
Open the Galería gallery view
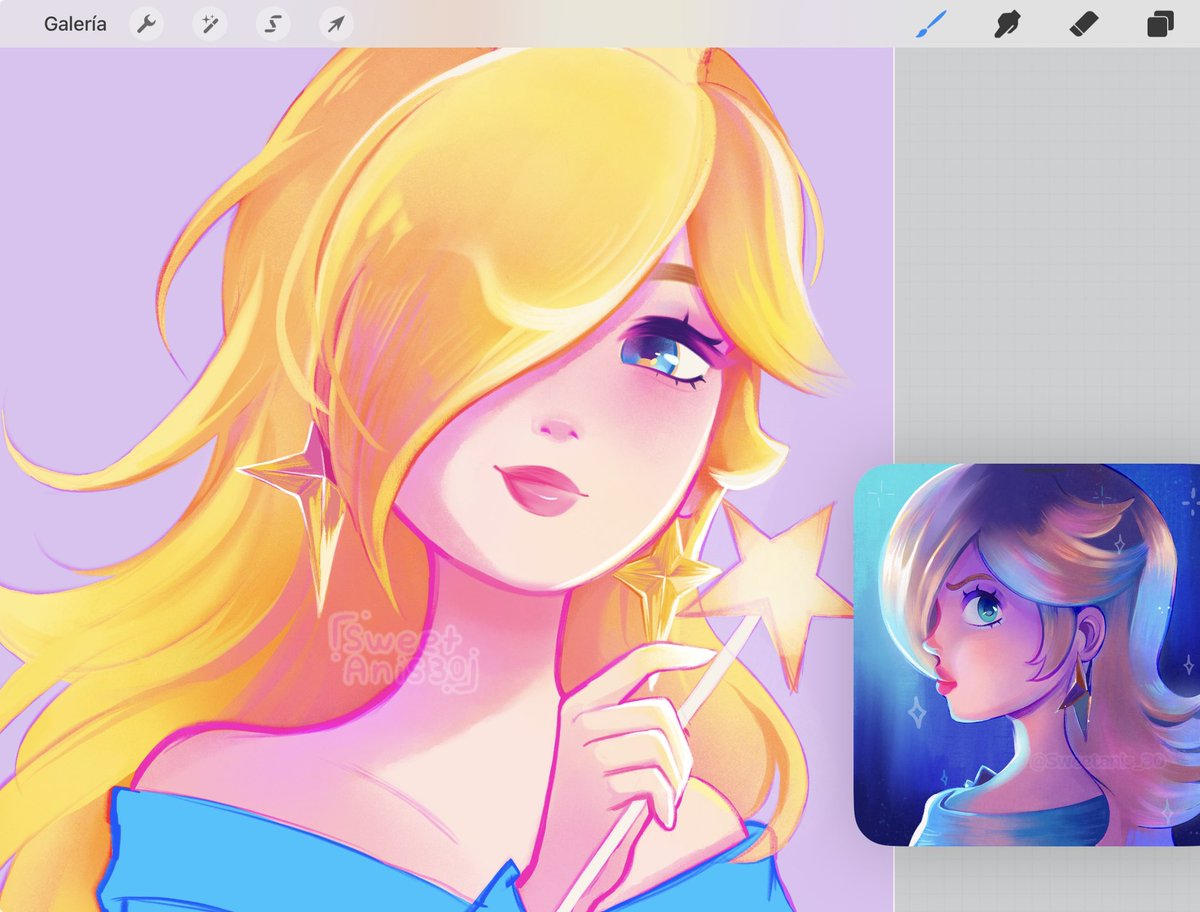(75, 24)
